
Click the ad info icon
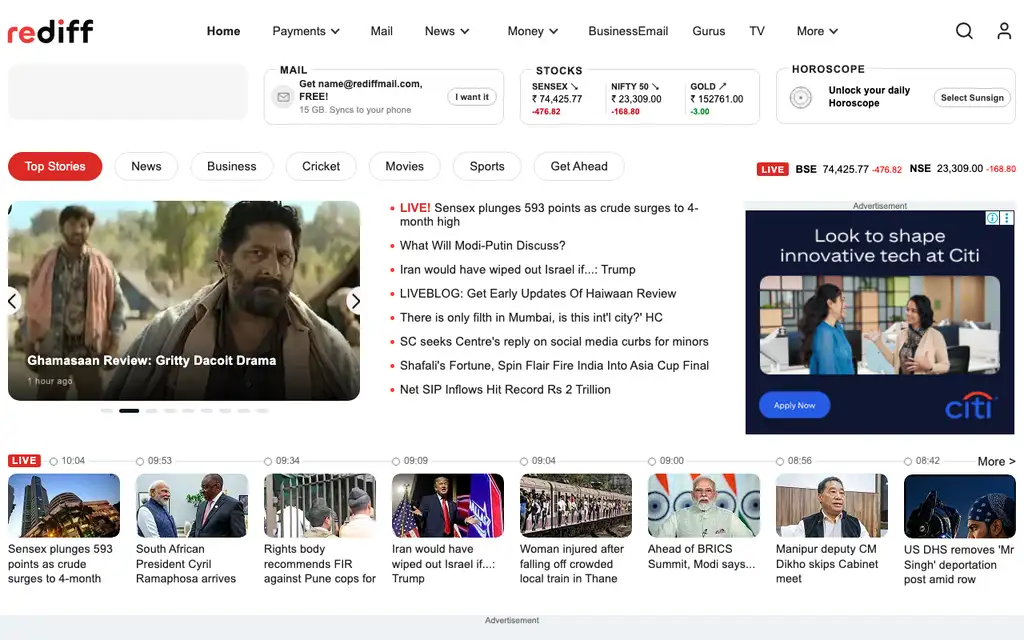[992, 218]
